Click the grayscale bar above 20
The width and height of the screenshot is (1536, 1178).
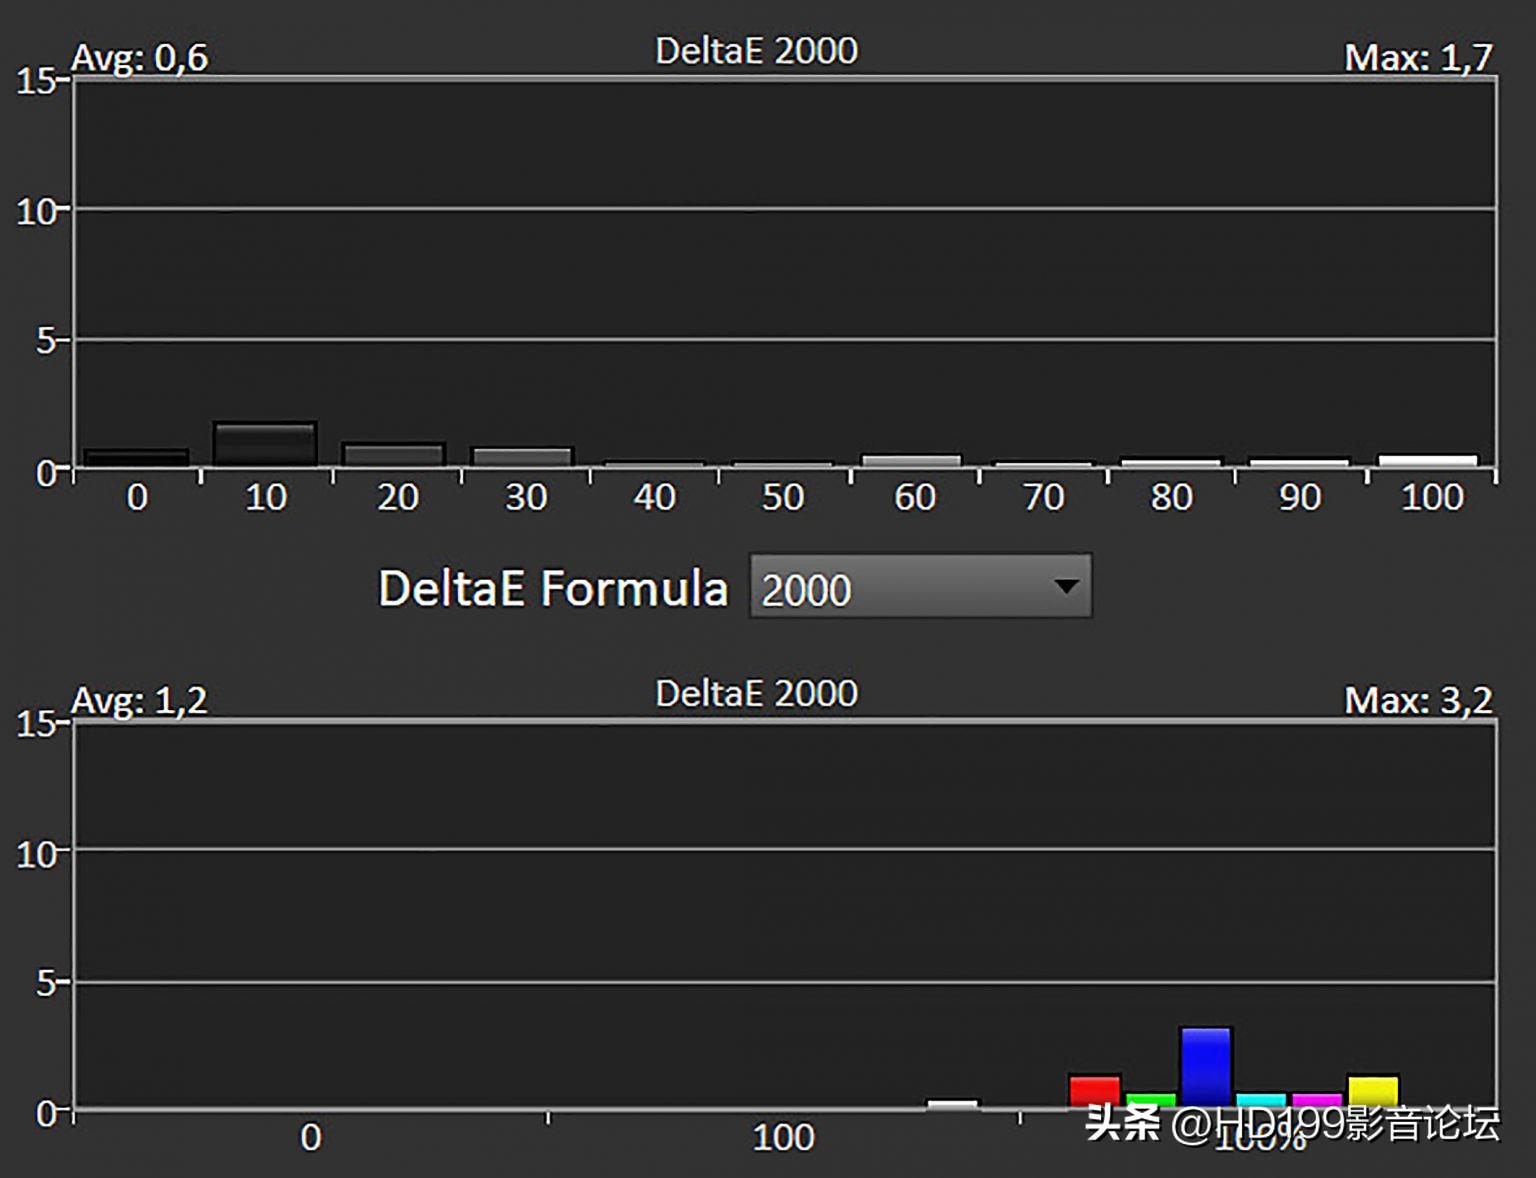393,454
